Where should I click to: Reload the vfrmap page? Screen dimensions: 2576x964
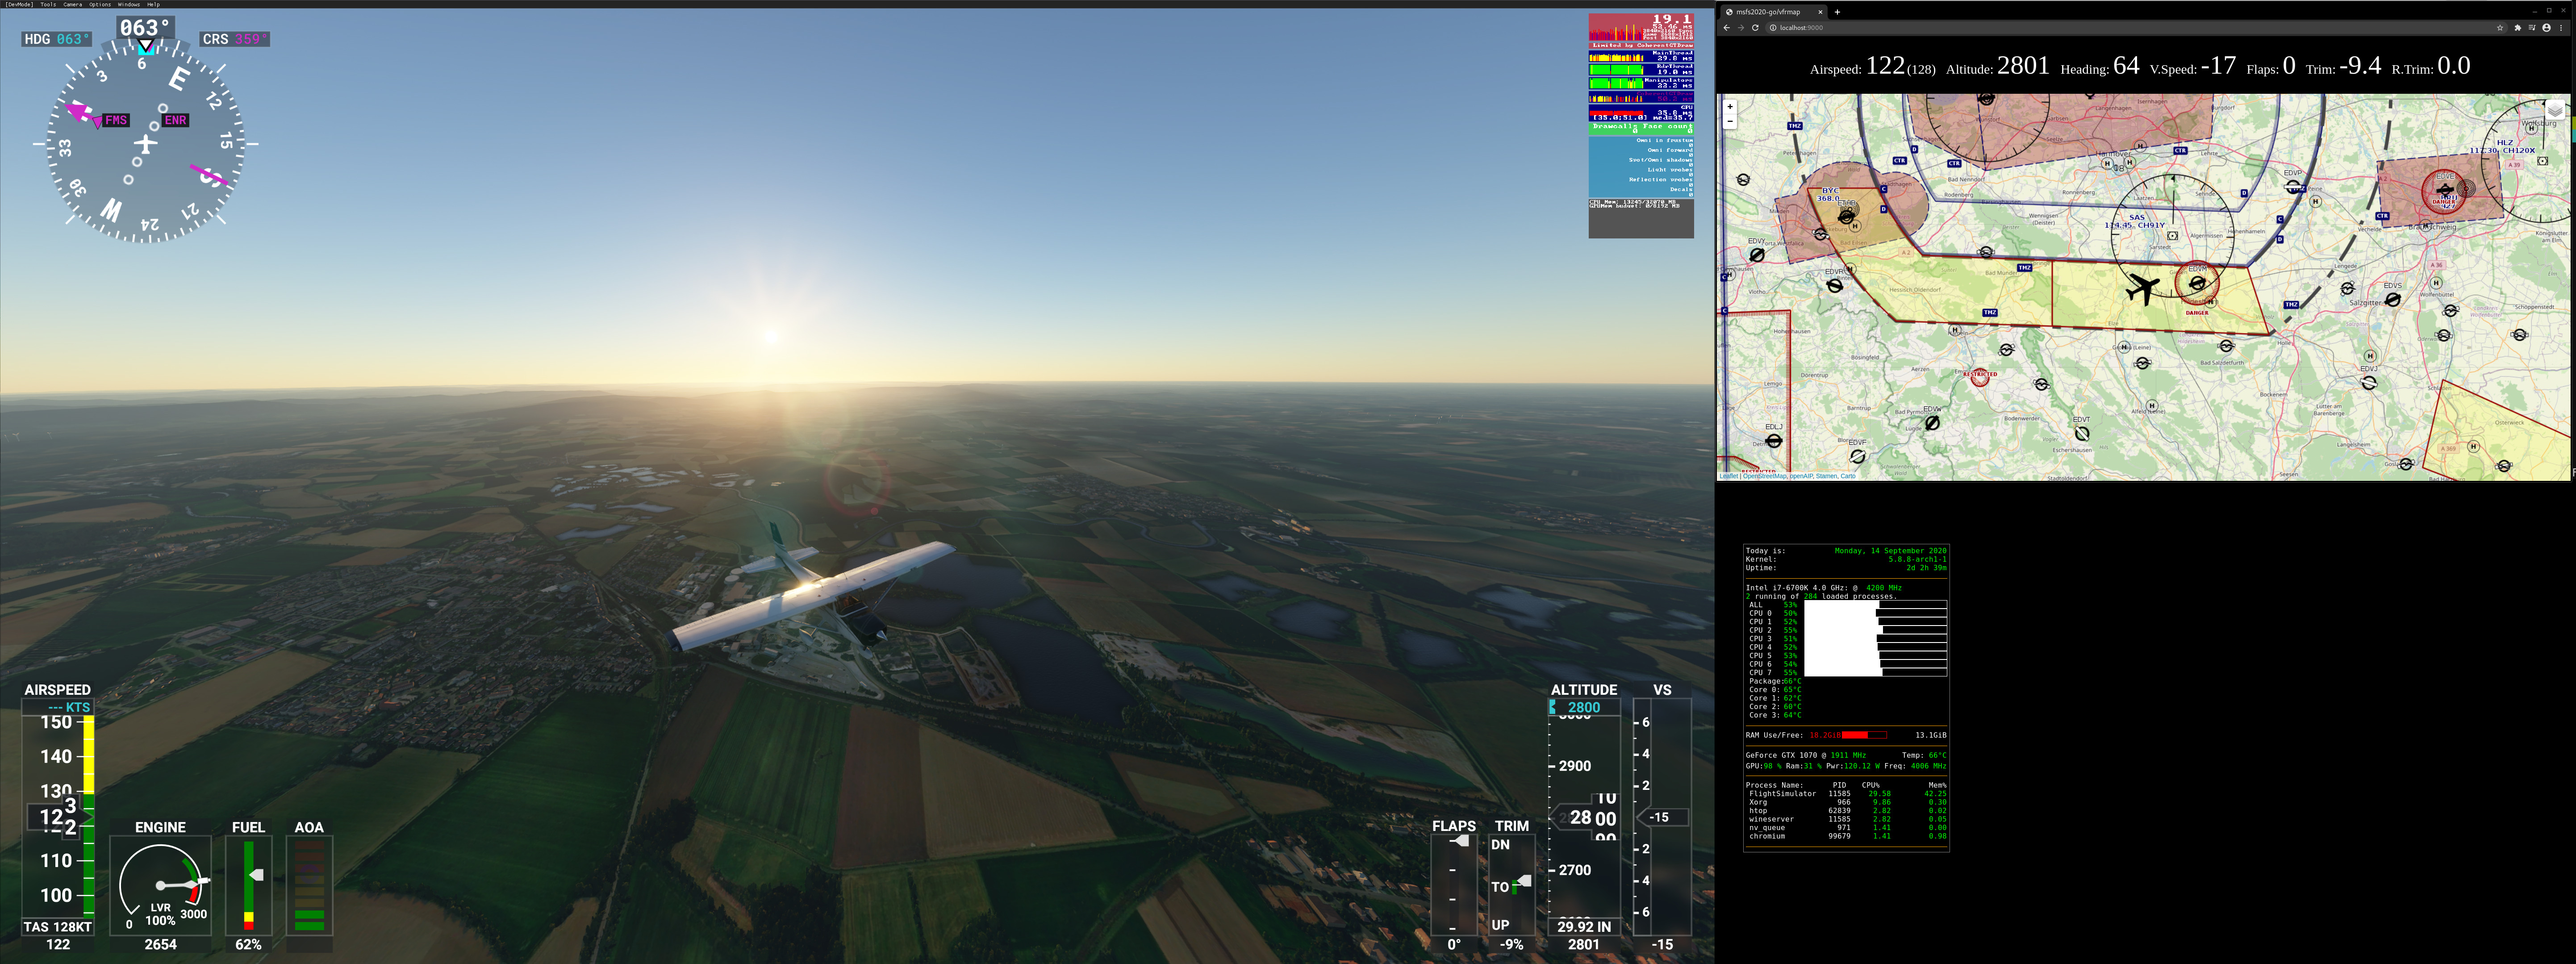[x=1755, y=28]
